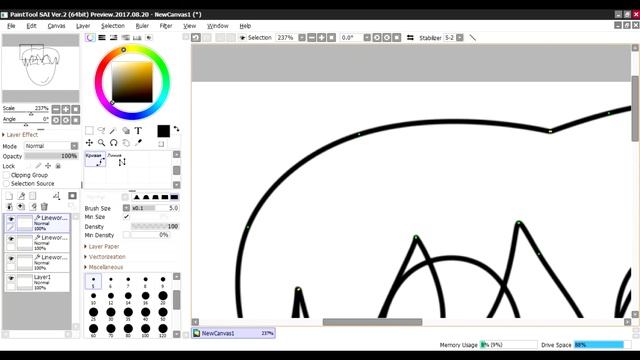Open the Filter menu
640x360 pixels.
point(166,26)
